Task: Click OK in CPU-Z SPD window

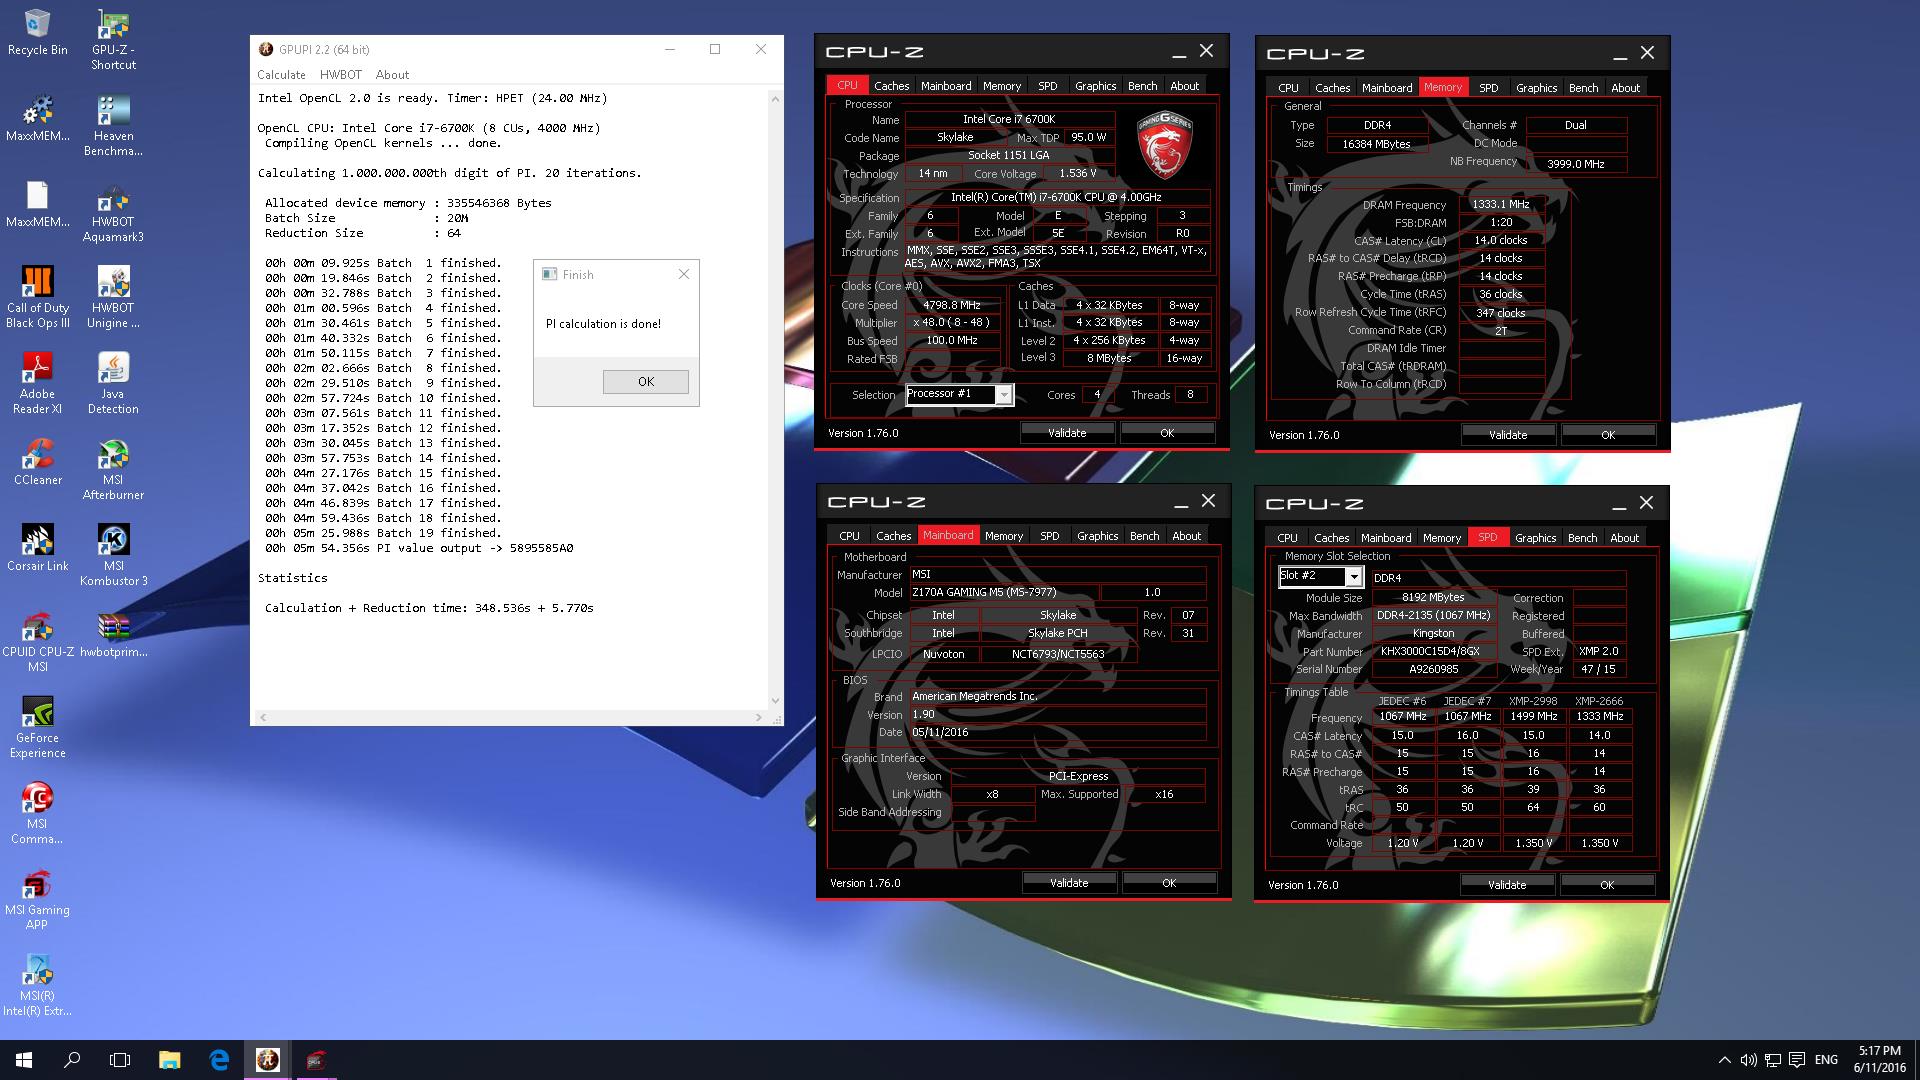Action: pyautogui.click(x=1607, y=885)
